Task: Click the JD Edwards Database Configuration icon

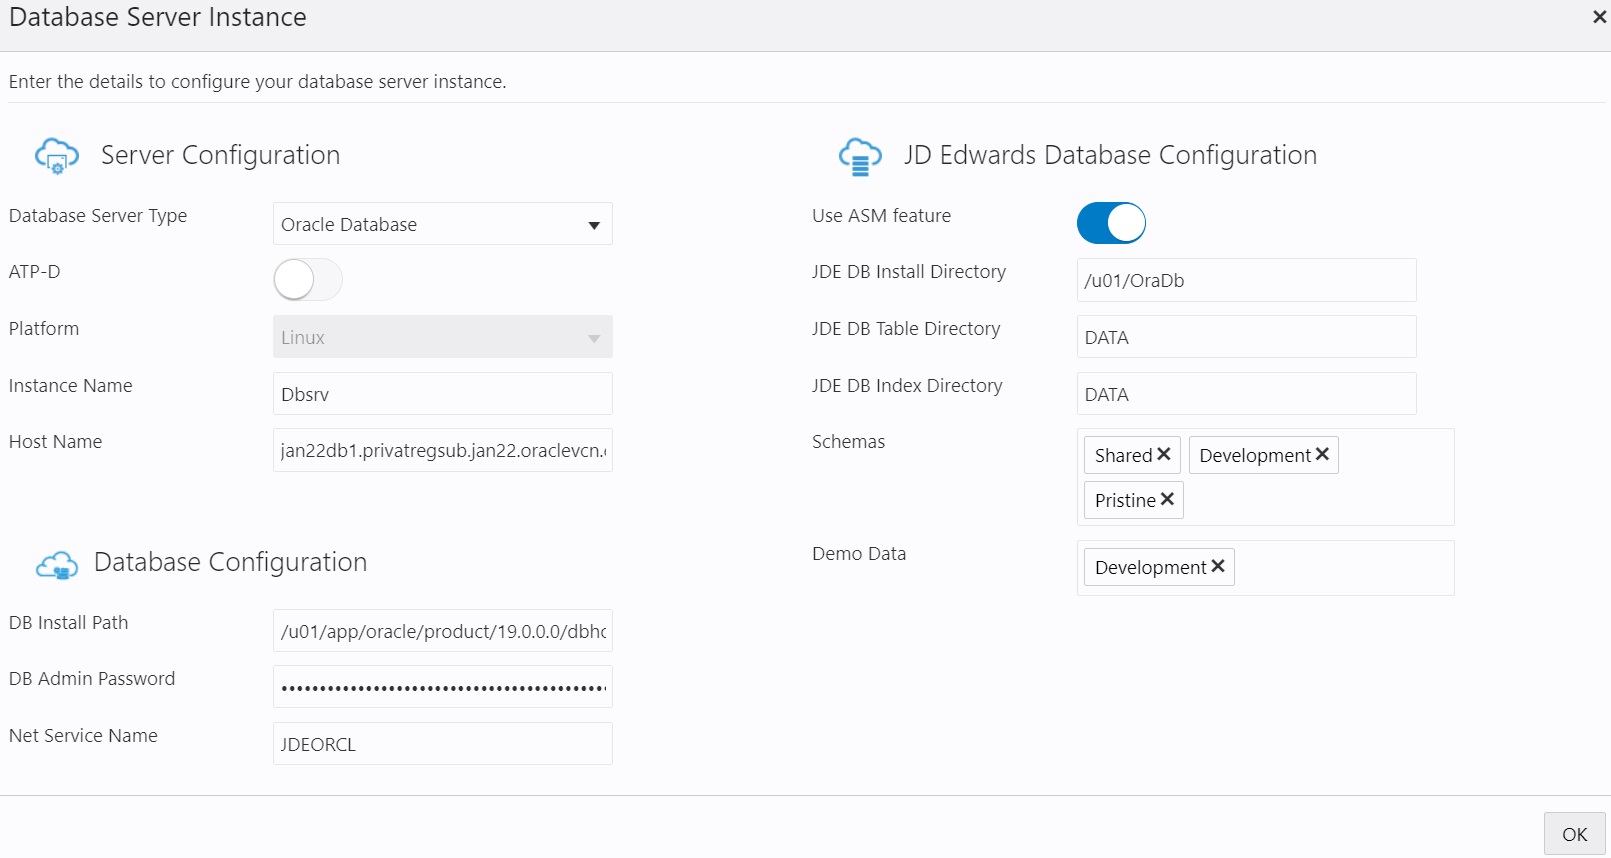Action: click(860, 157)
